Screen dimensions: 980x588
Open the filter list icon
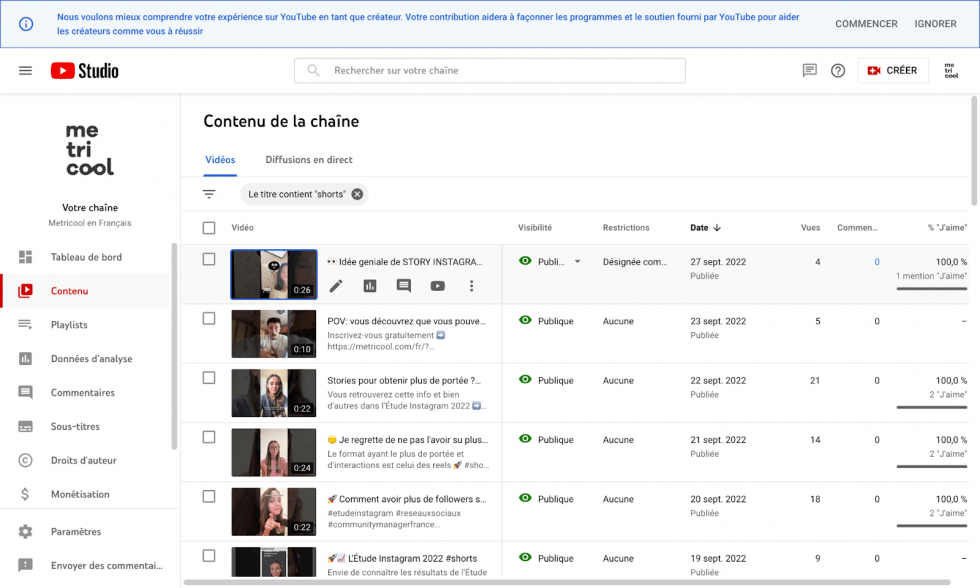209,194
